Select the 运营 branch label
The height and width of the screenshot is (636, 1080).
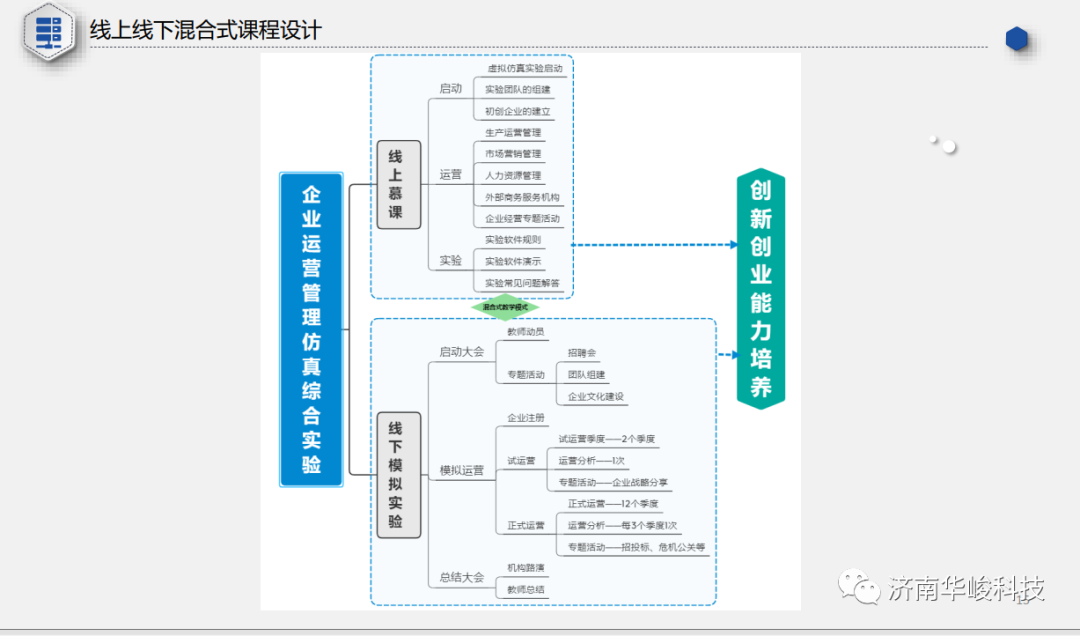pyautogui.click(x=449, y=173)
